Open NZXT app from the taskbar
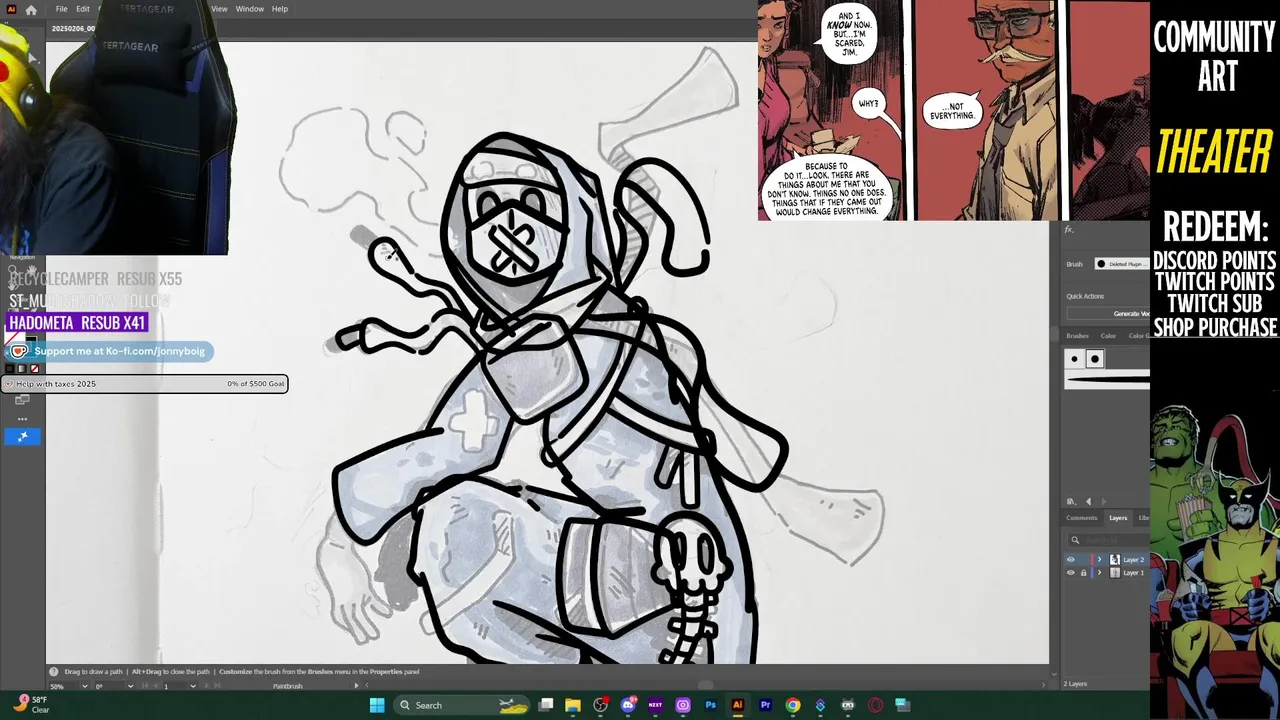The image size is (1280, 720). [655, 705]
